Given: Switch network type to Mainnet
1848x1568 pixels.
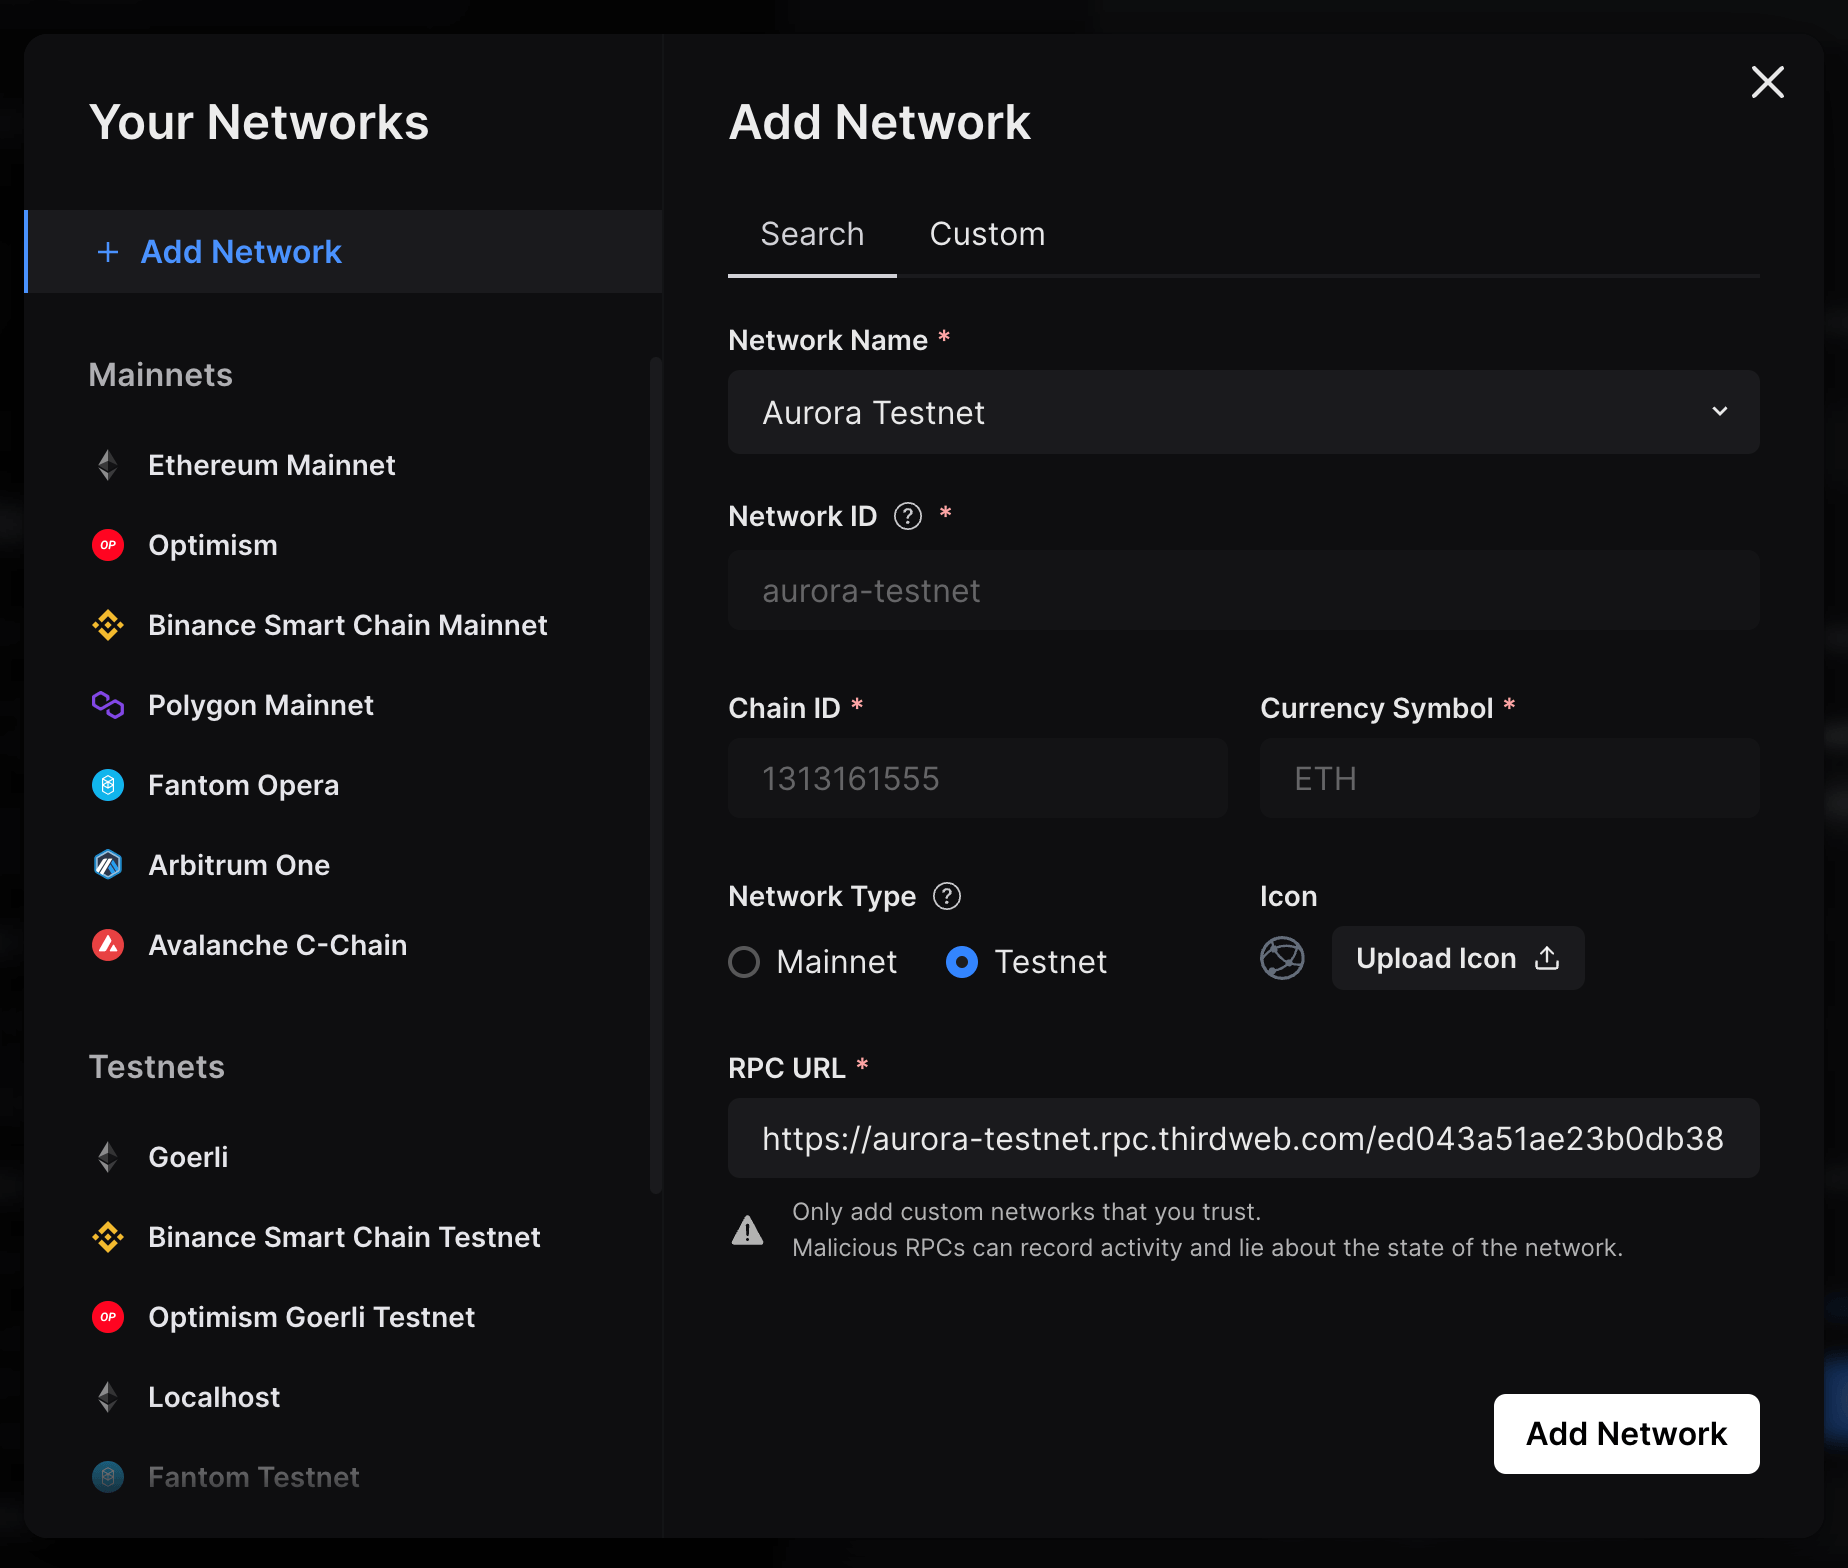Looking at the screenshot, I should point(744,962).
